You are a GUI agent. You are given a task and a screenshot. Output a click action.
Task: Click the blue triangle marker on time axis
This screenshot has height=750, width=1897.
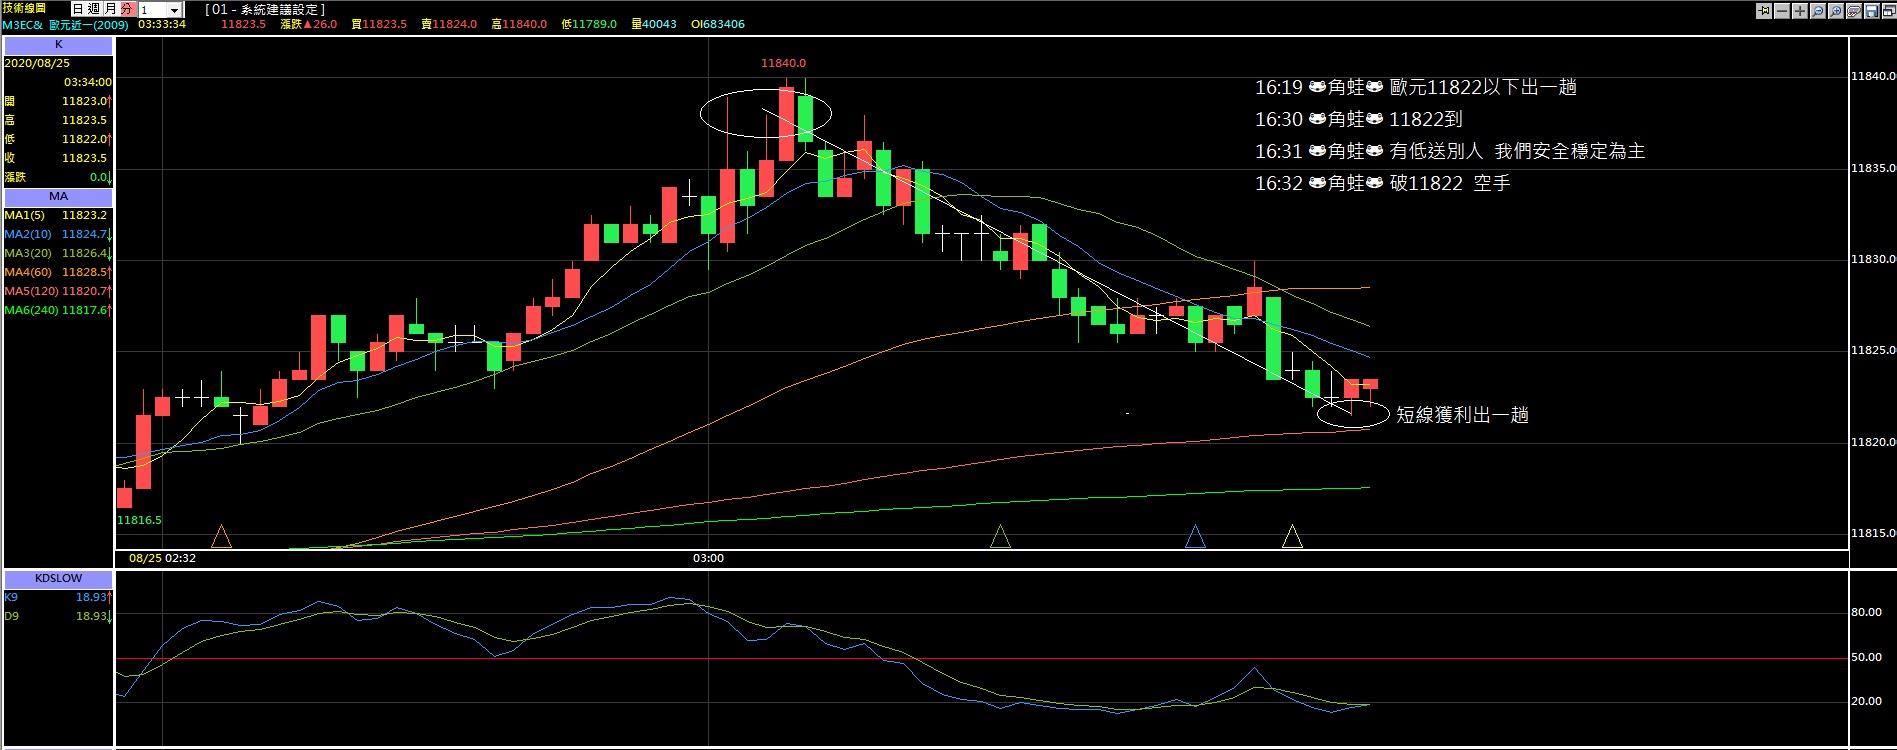tap(1195, 537)
